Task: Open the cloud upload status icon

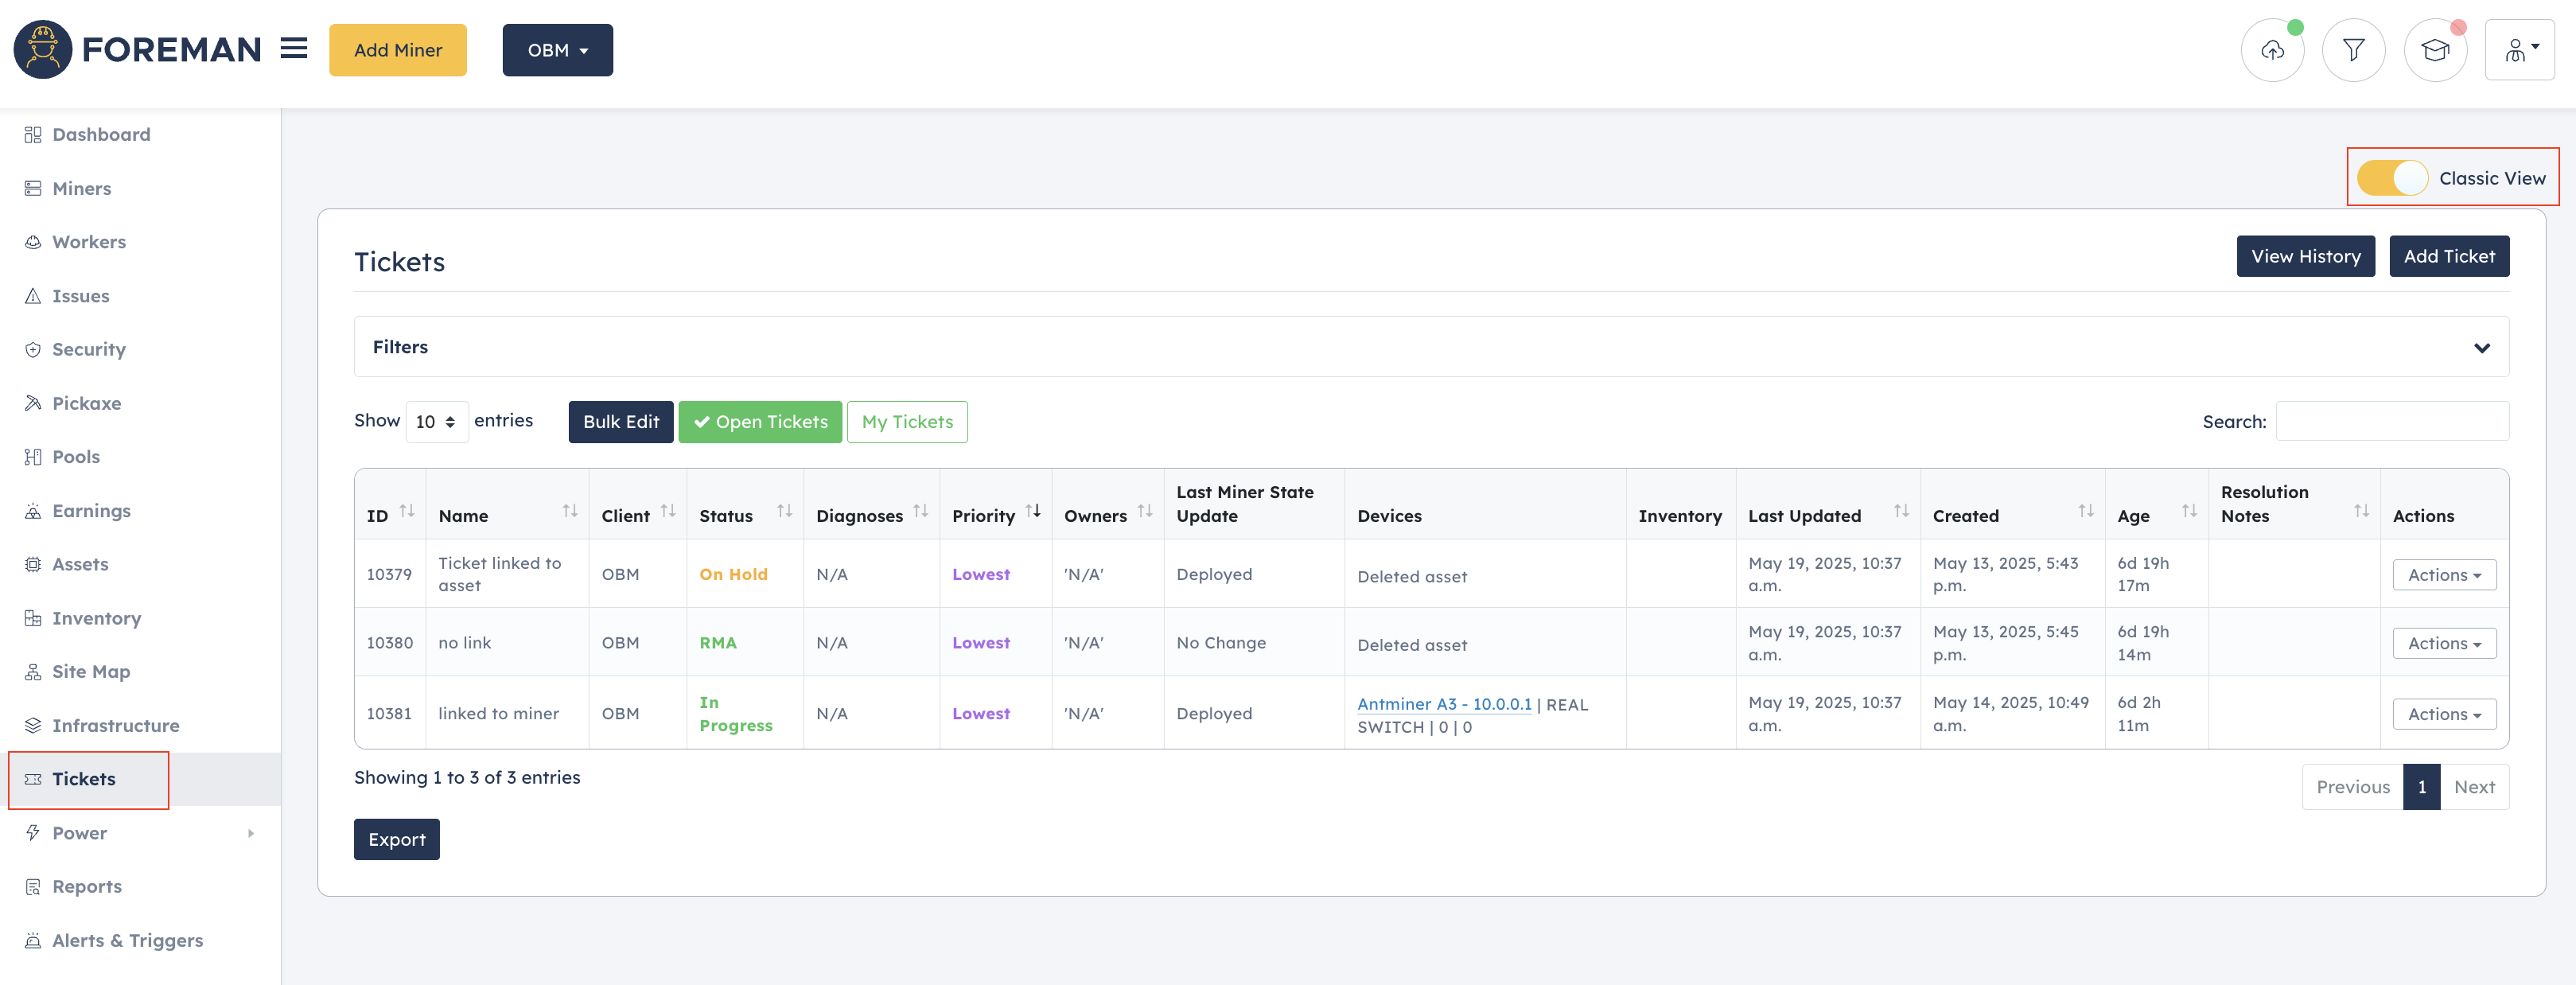Action: tap(2272, 50)
